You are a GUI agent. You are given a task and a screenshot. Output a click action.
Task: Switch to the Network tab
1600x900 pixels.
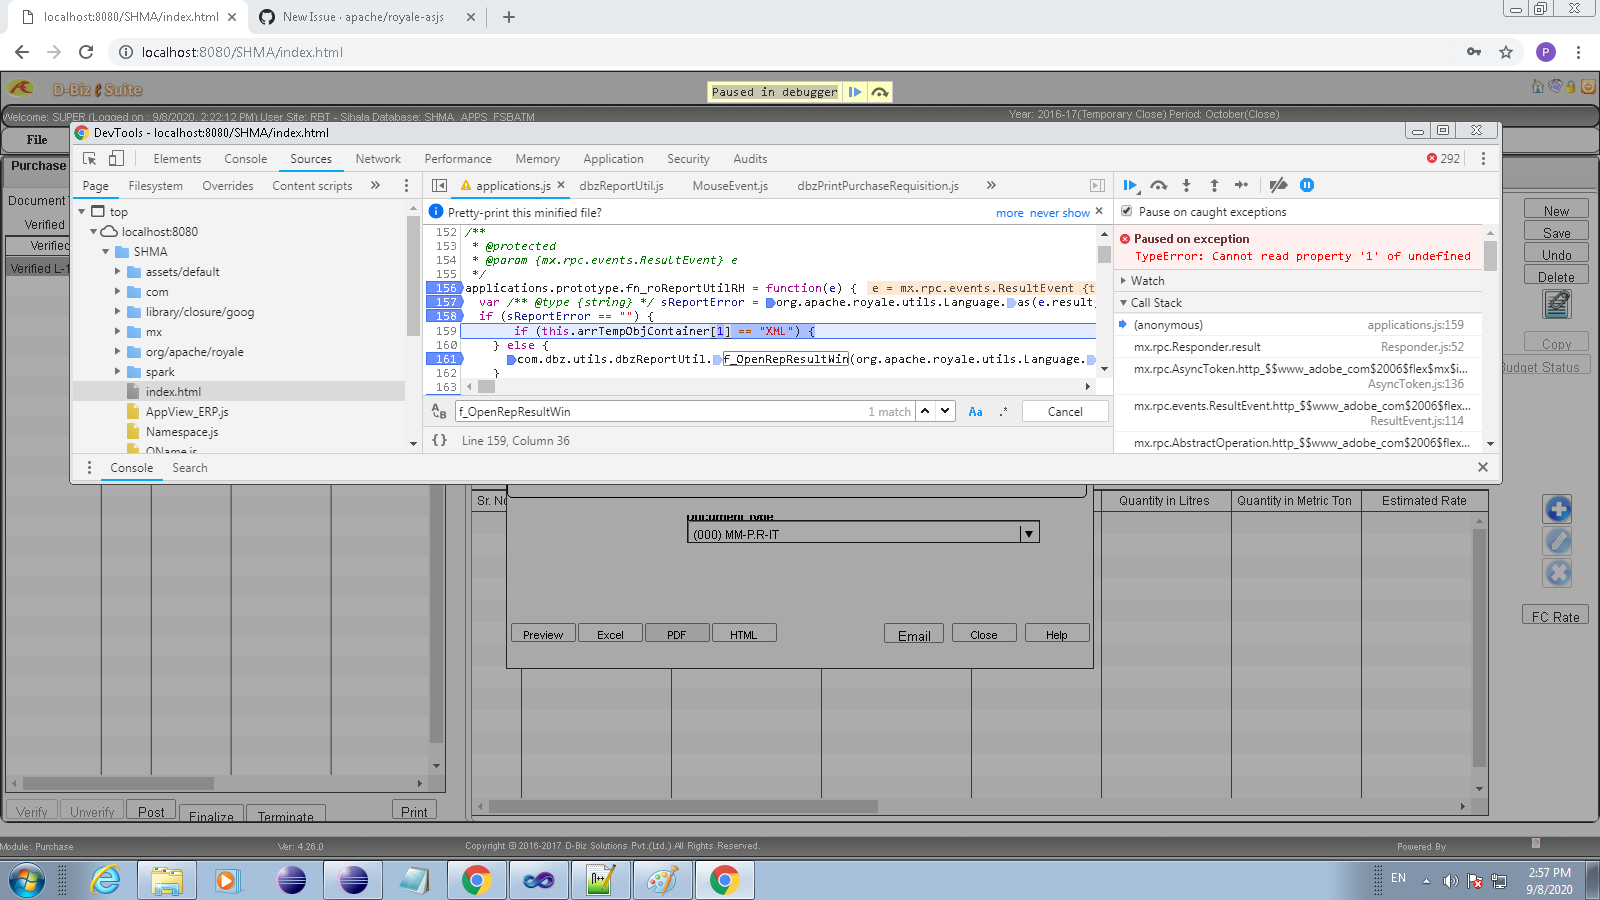pyautogui.click(x=378, y=159)
